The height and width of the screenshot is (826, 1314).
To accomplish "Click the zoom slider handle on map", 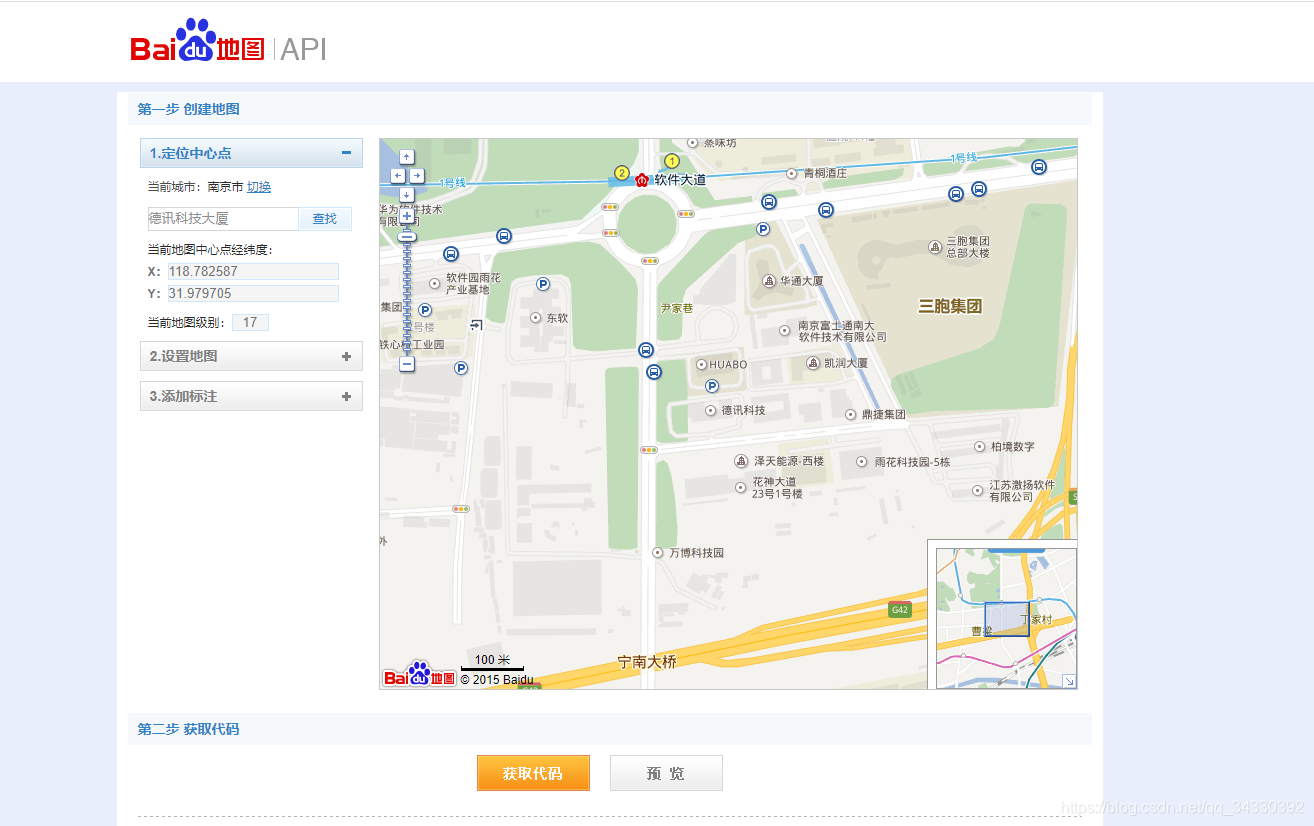I will (x=407, y=237).
